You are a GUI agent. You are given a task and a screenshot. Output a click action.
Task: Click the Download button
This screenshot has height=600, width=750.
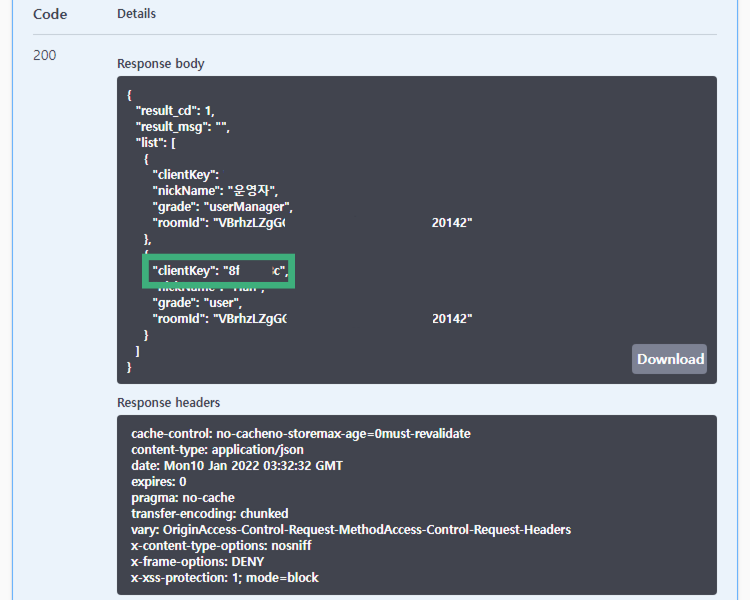coord(669,359)
